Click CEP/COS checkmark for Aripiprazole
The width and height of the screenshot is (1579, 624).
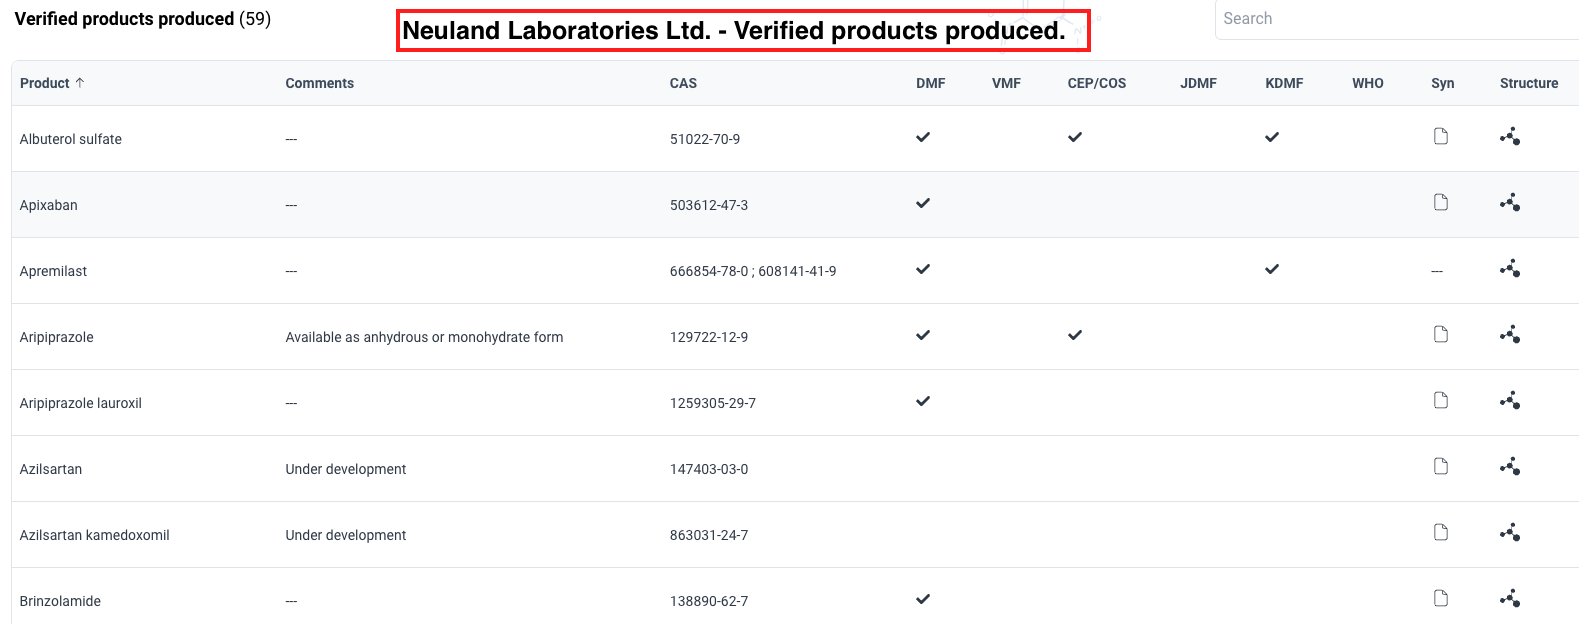pyautogui.click(x=1075, y=335)
